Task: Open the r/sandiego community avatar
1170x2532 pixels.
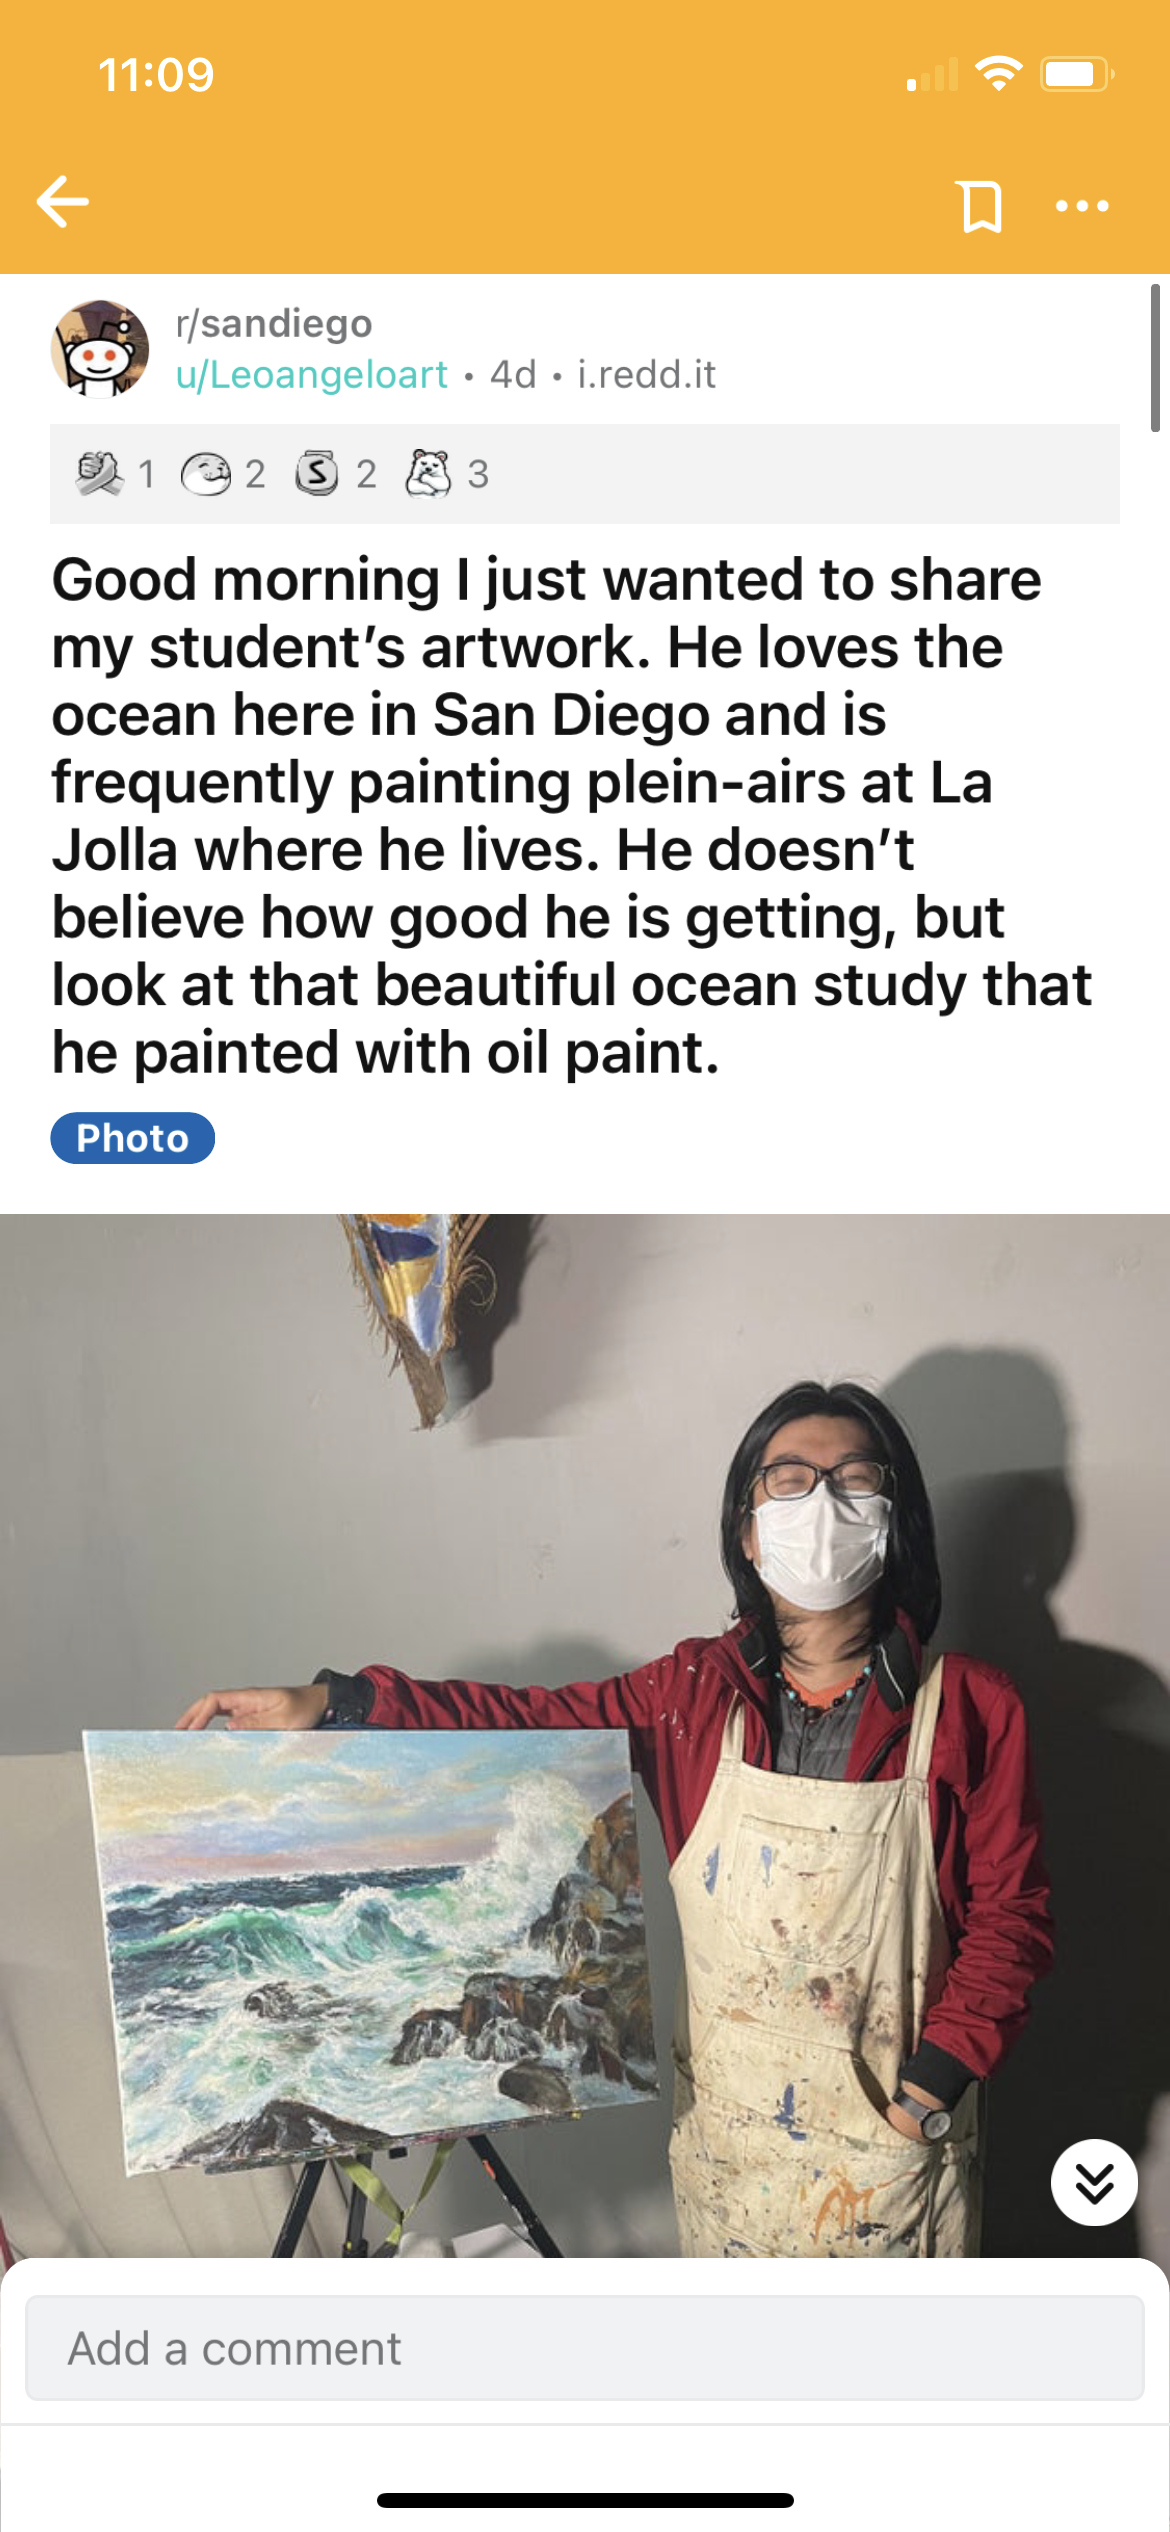Action: (100, 349)
